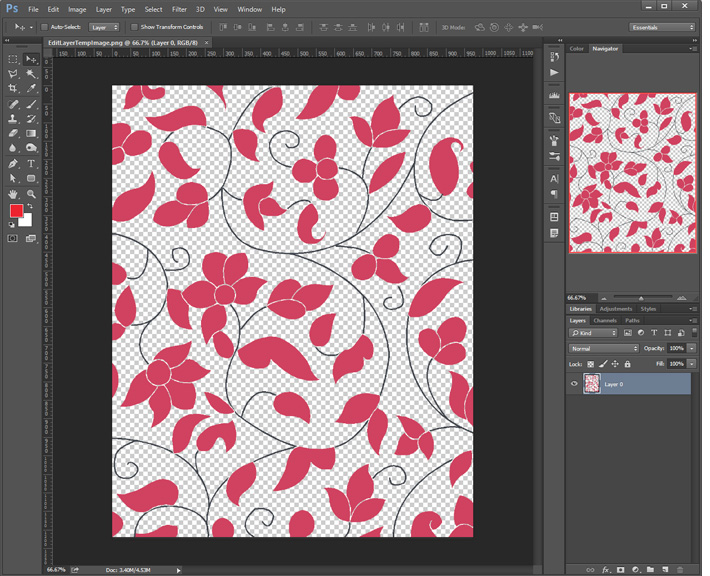The image size is (710, 576).
Task: Switch to the Channels tab
Action: pyautogui.click(x=605, y=320)
